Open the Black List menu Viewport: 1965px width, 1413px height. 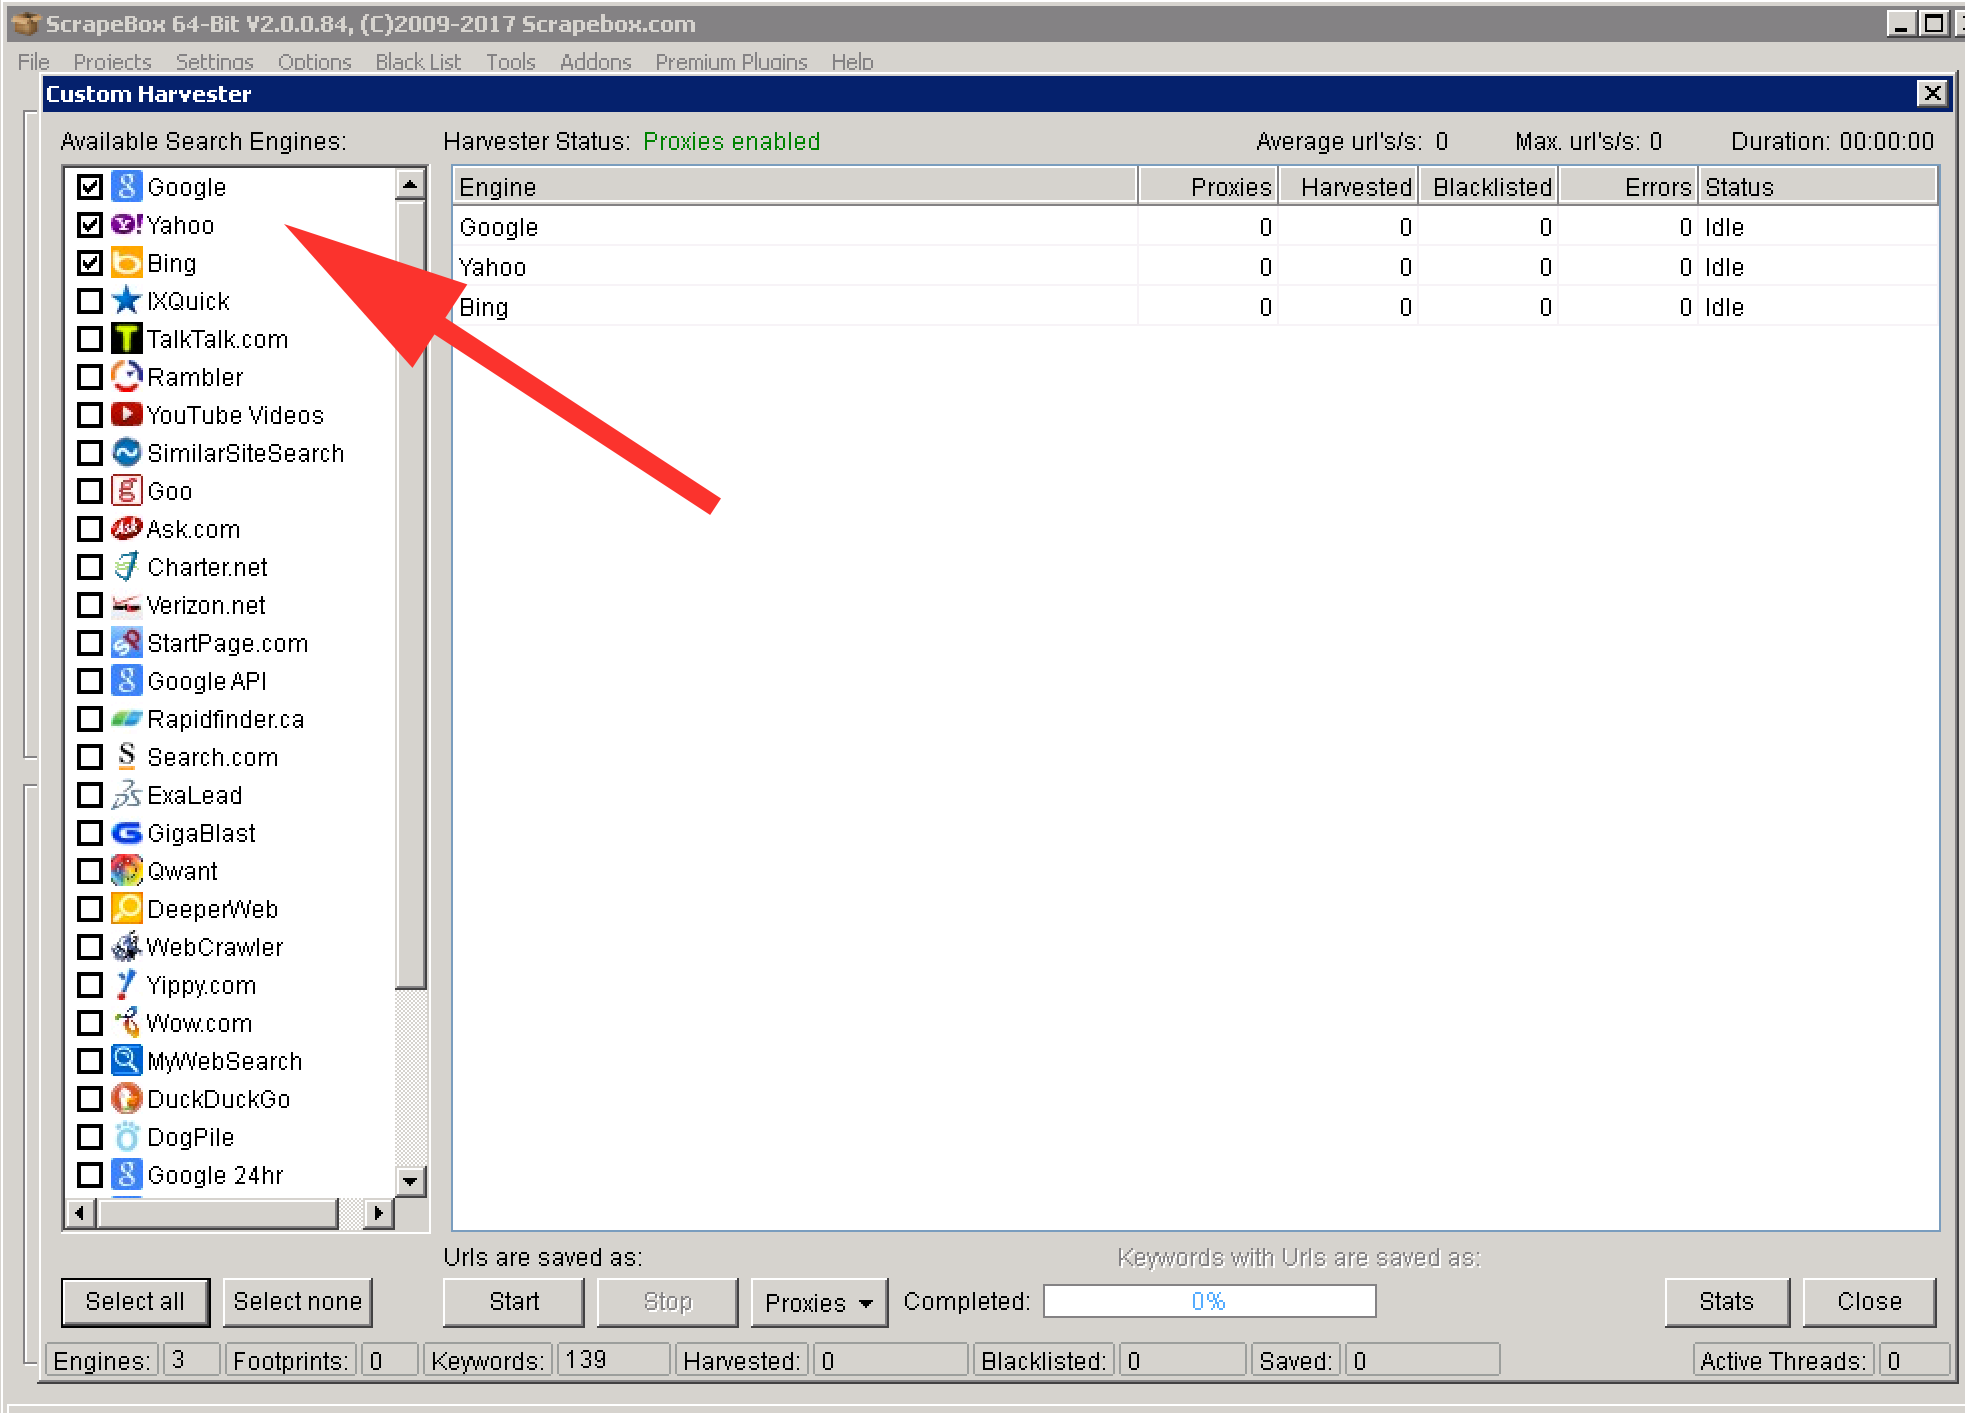[418, 62]
